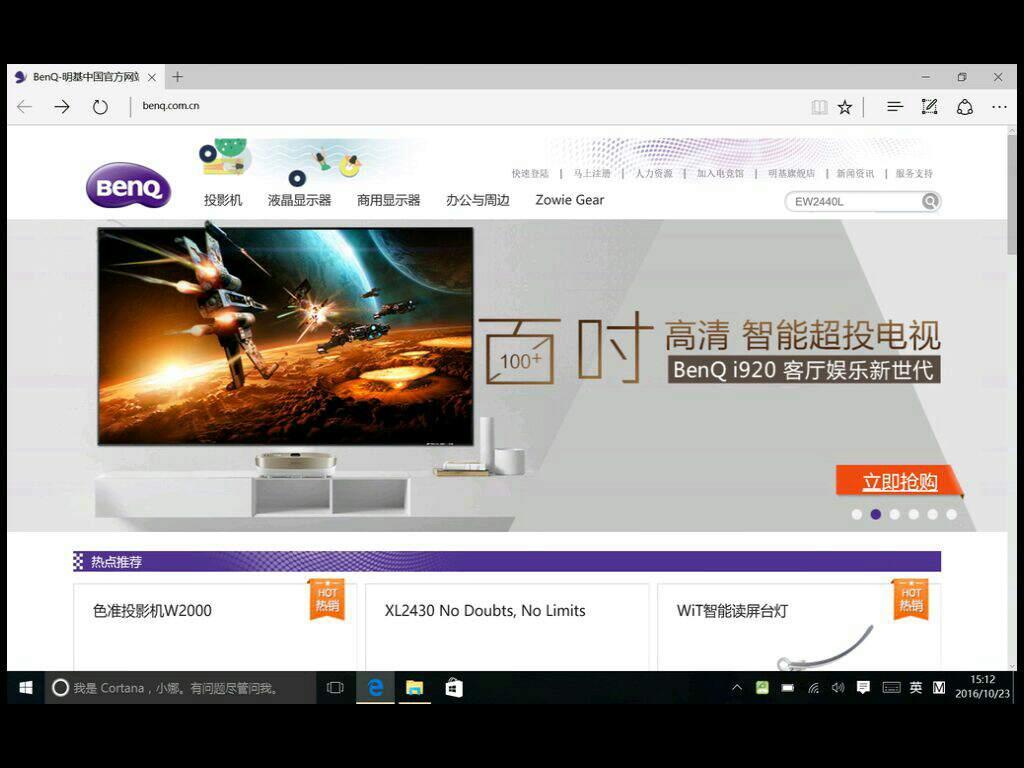
Task: Open the 办公与周边 menu
Action: [478, 200]
